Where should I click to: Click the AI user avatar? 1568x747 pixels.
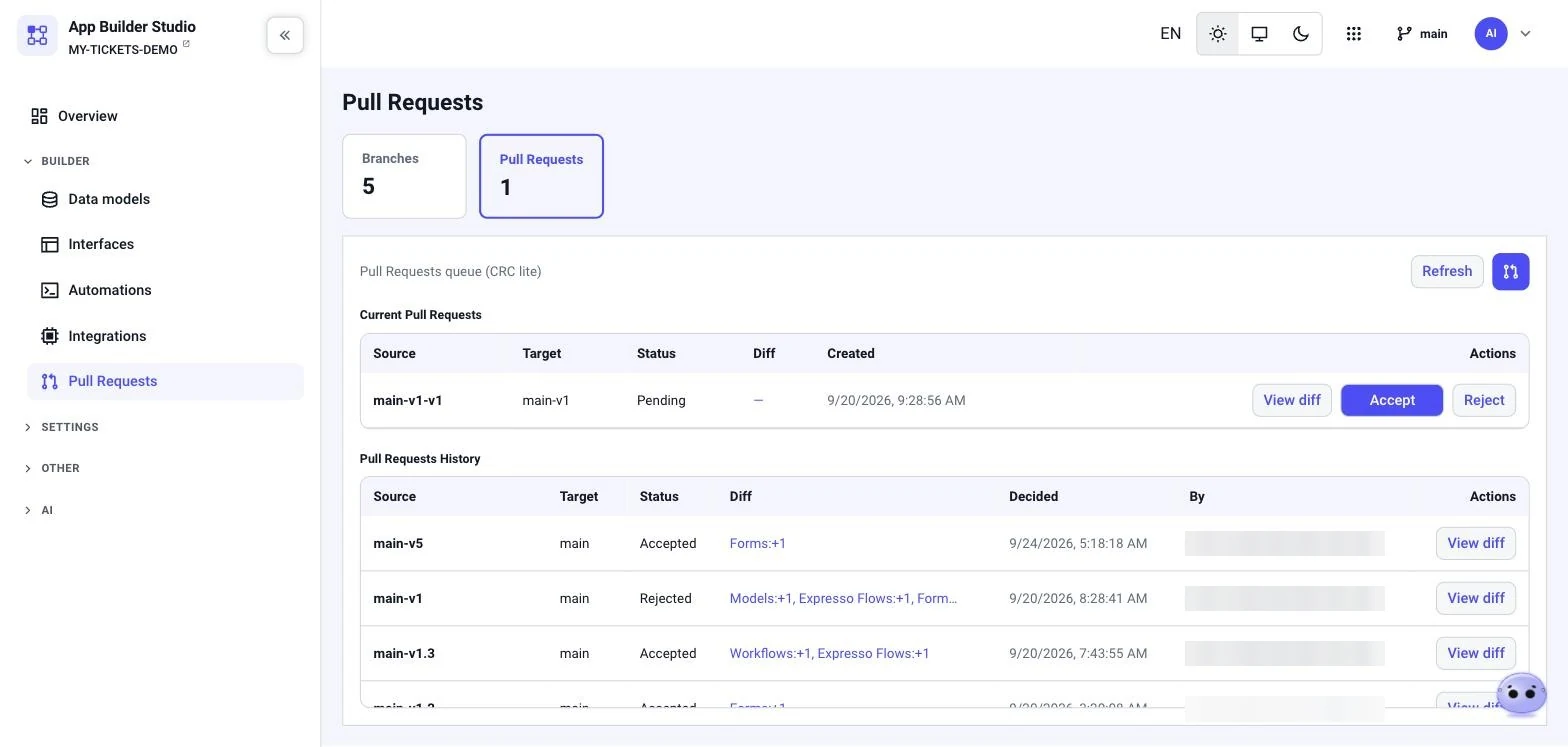(1490, 34)
